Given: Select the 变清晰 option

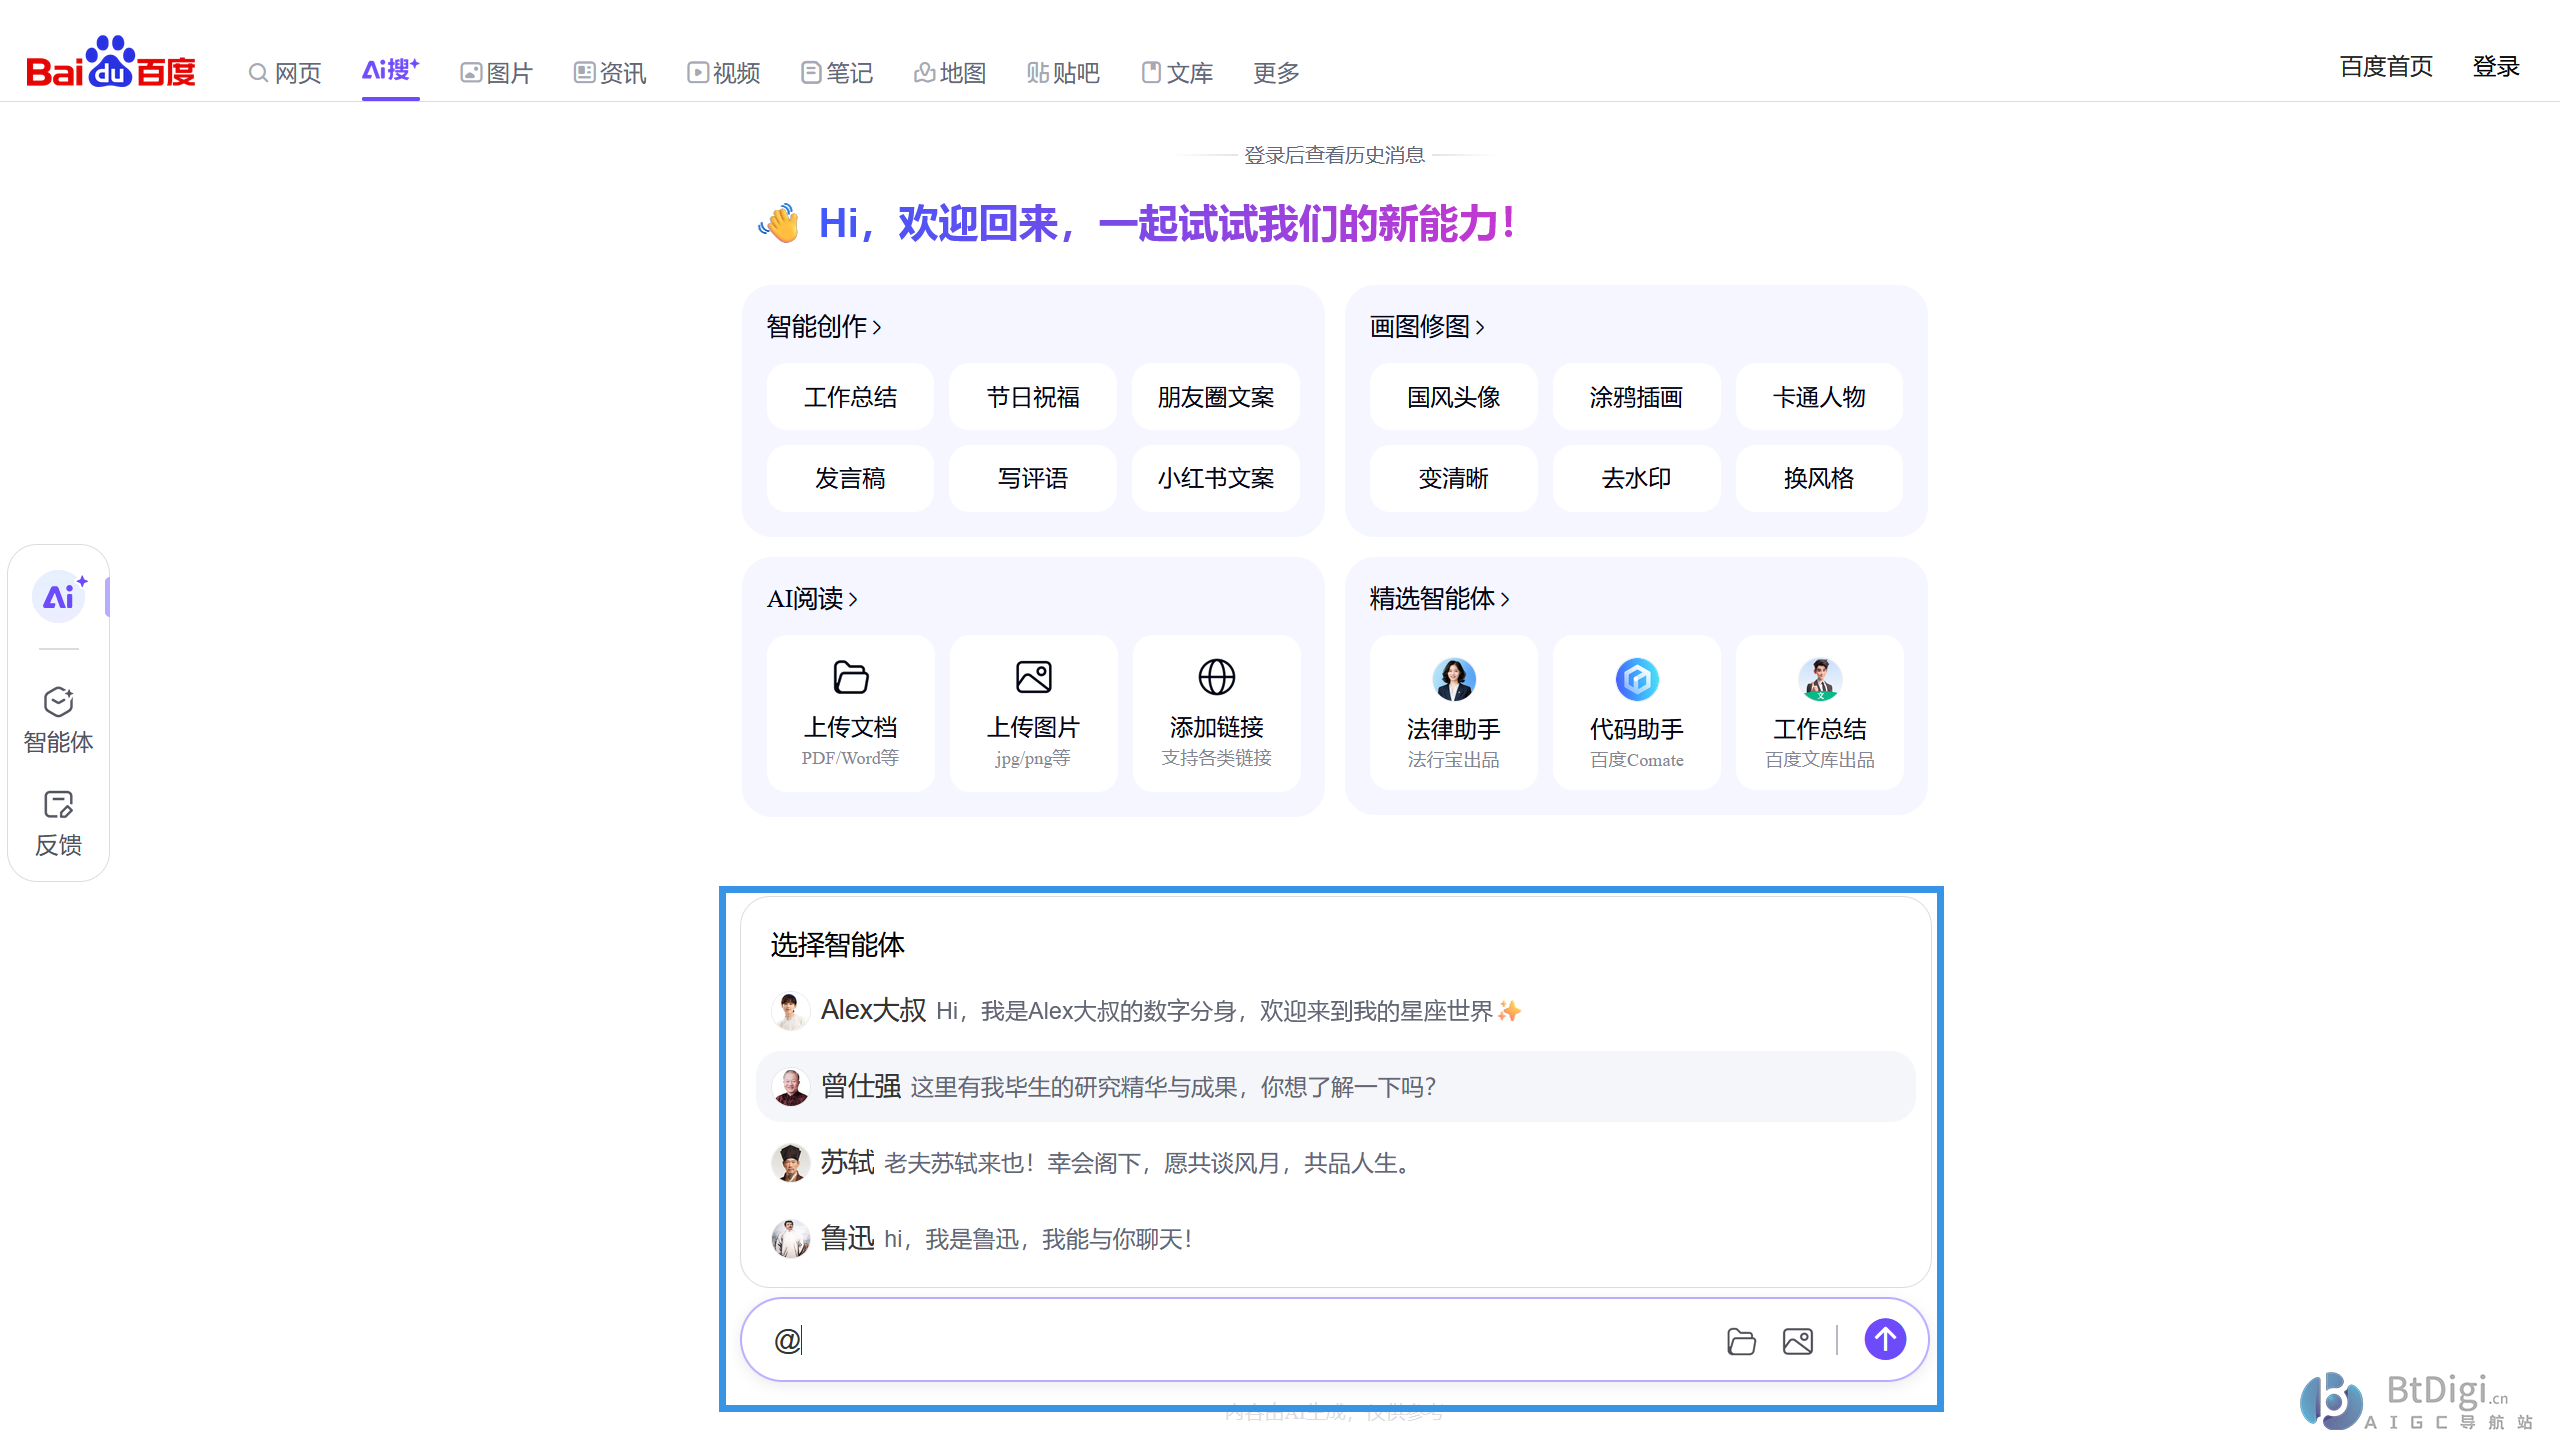Looking at the screenshot, I should coord(1454,478).
